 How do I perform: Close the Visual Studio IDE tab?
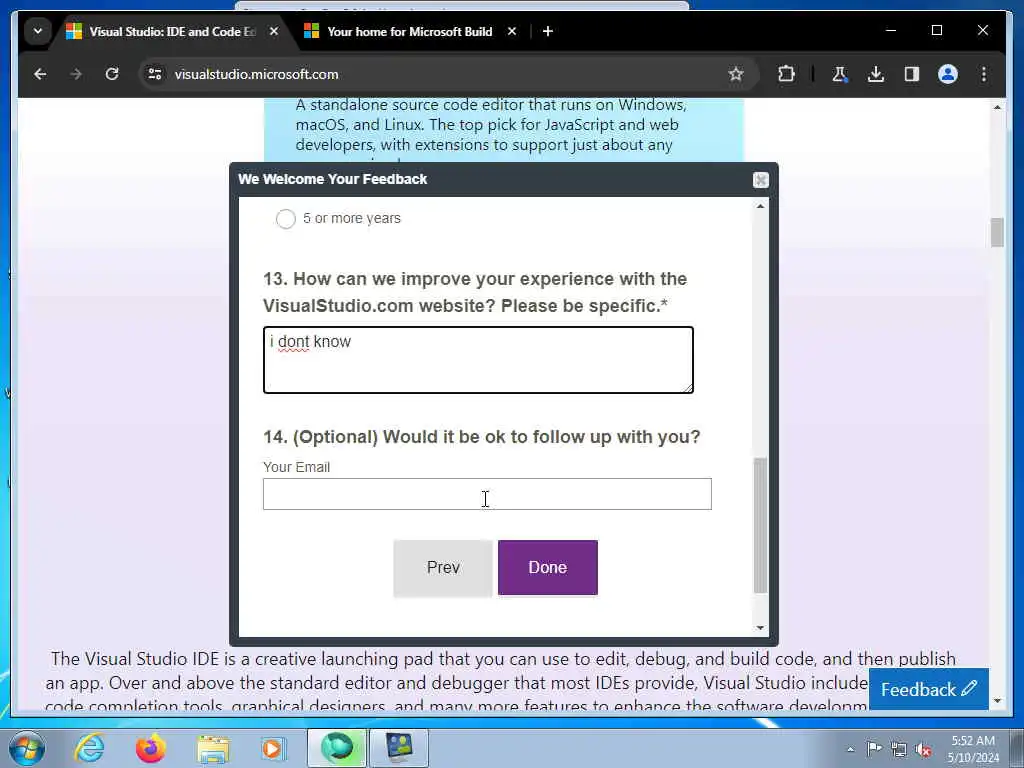pyautogui.click(x=274, y=31)
